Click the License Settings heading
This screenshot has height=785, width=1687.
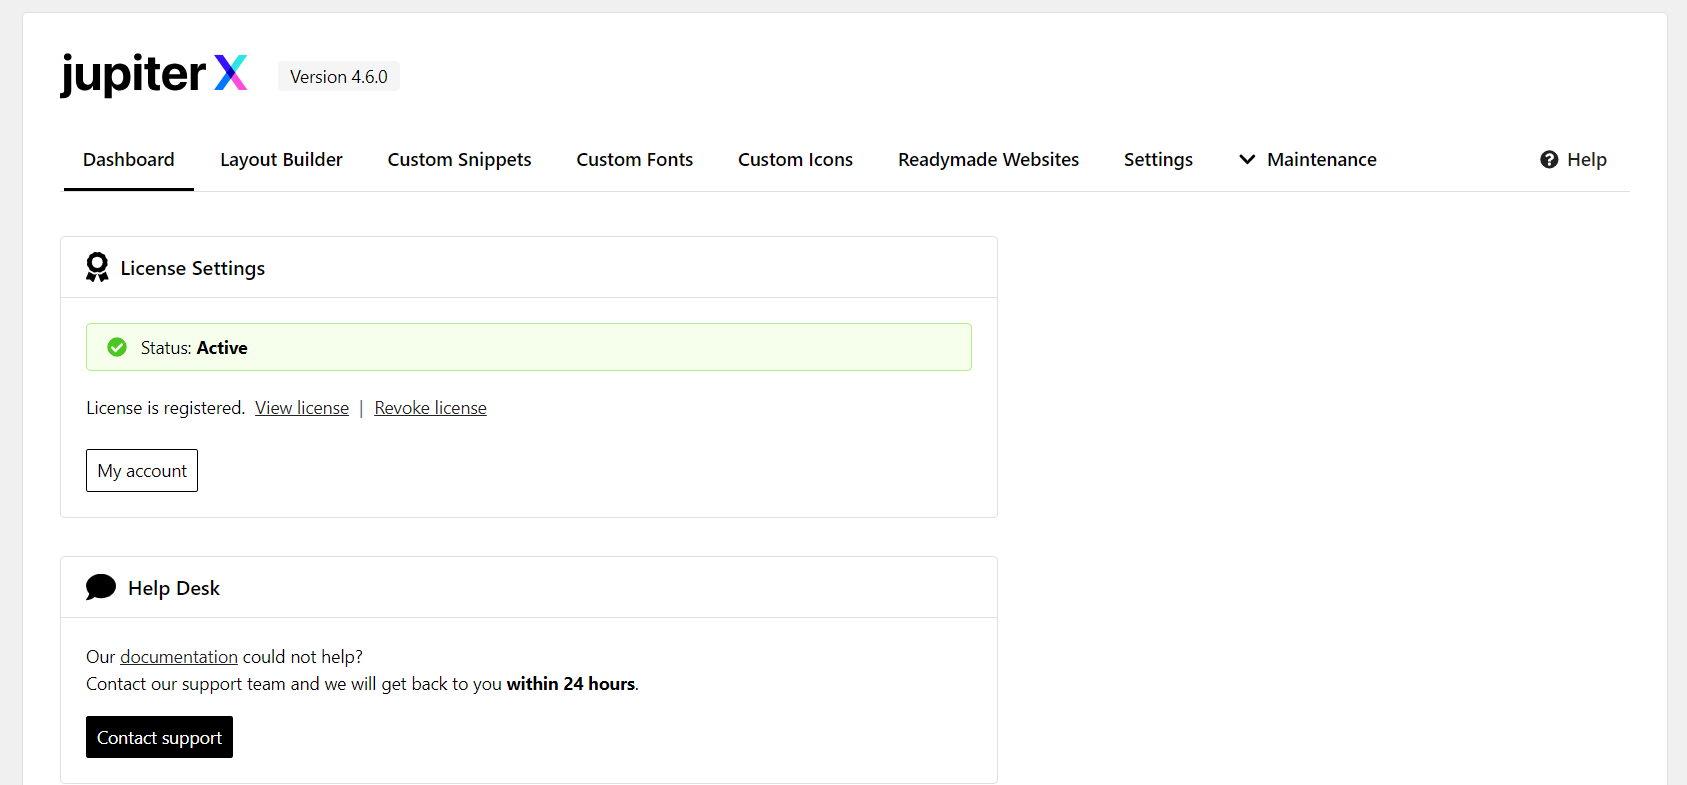(193, 268)
